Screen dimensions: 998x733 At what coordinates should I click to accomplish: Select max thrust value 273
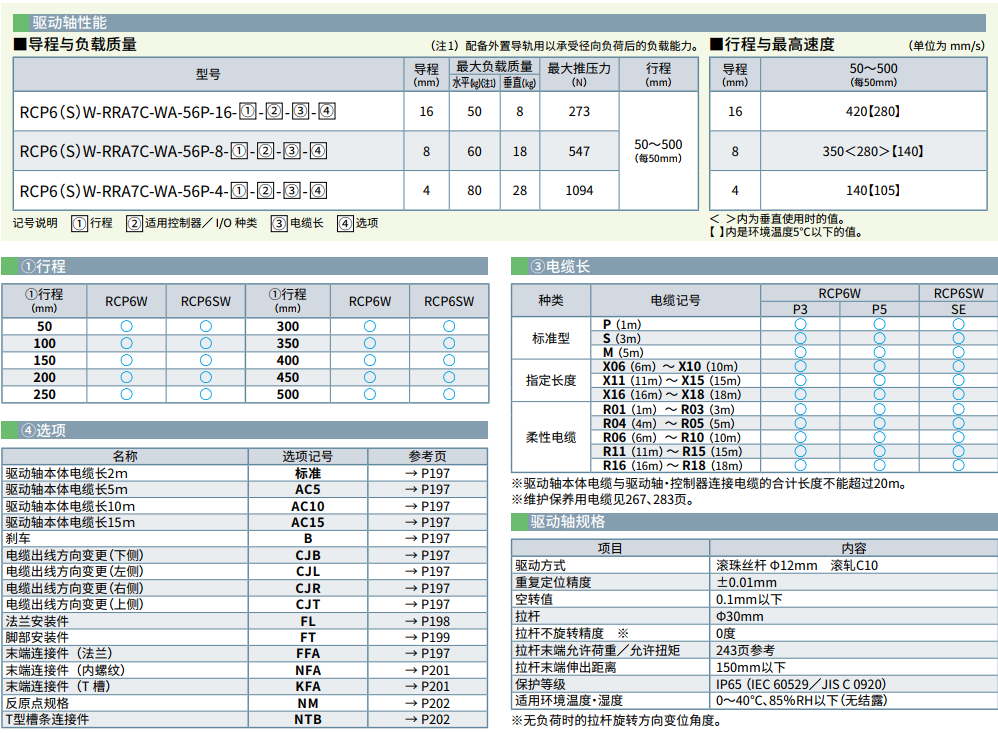[579, 112]
